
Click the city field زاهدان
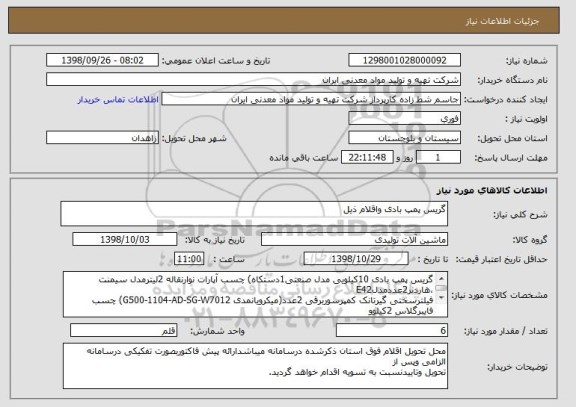tap(102, 138)
